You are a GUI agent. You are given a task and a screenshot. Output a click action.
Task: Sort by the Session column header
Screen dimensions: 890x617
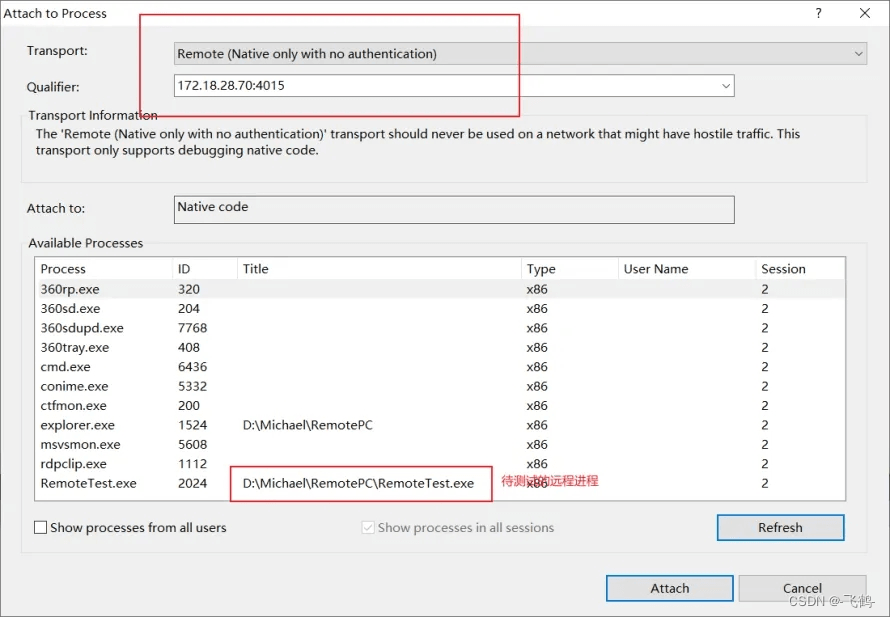tap(800, 268)
